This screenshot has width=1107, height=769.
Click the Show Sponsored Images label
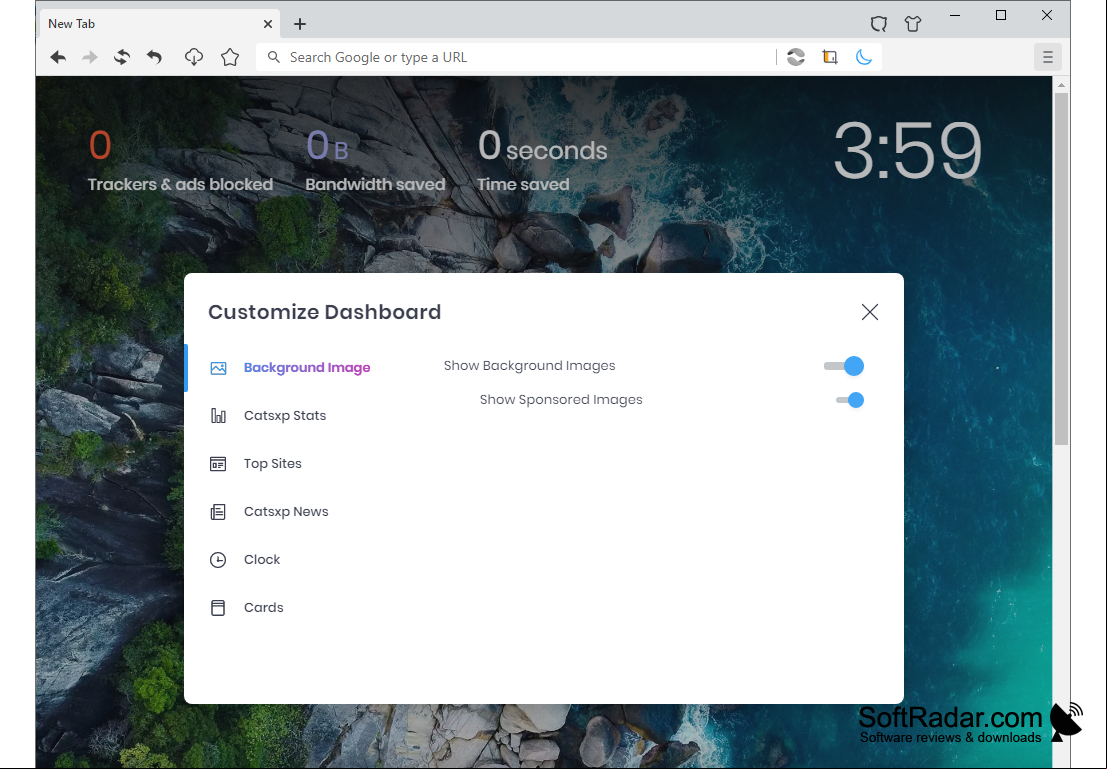[x=561, y=400]
